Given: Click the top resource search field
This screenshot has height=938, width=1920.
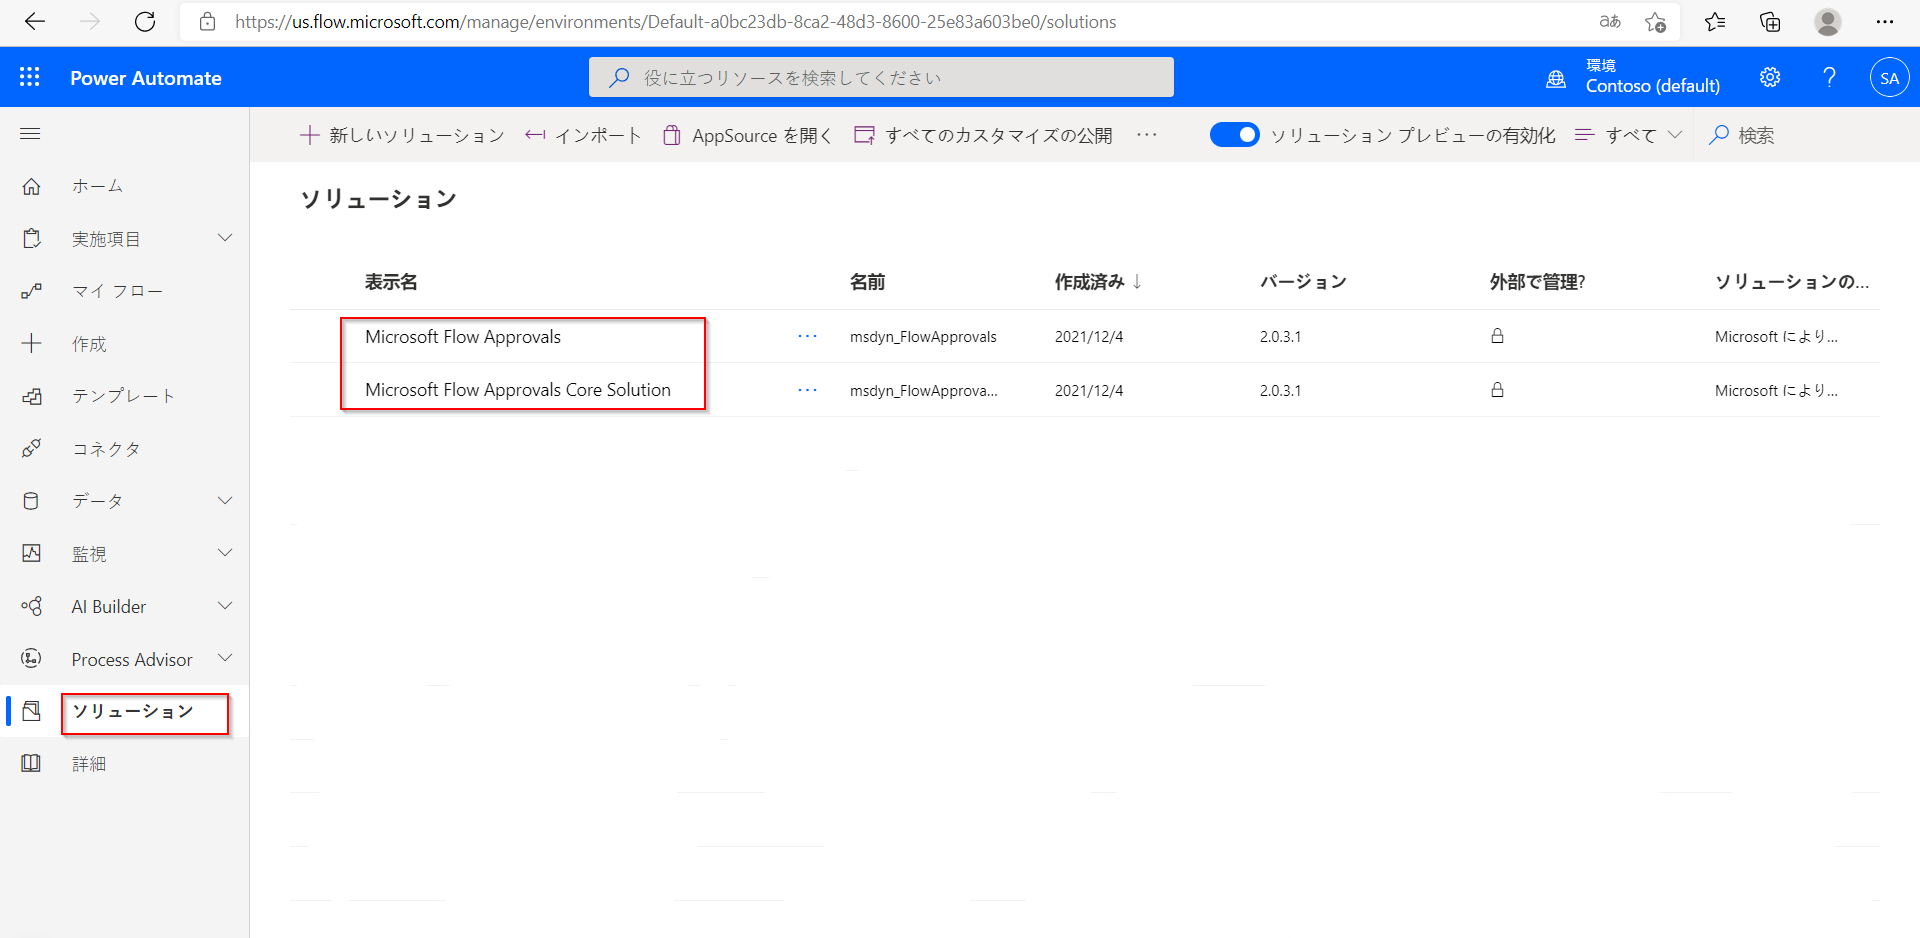Looking at the screenshot, I should tap(881, 77).
